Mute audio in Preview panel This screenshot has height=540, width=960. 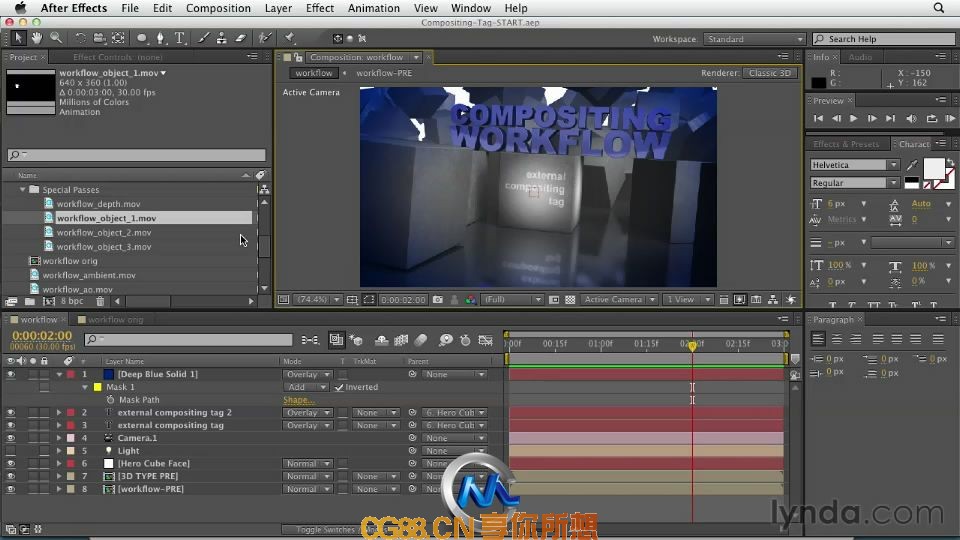pyautogui.click(x=911, y=118)
